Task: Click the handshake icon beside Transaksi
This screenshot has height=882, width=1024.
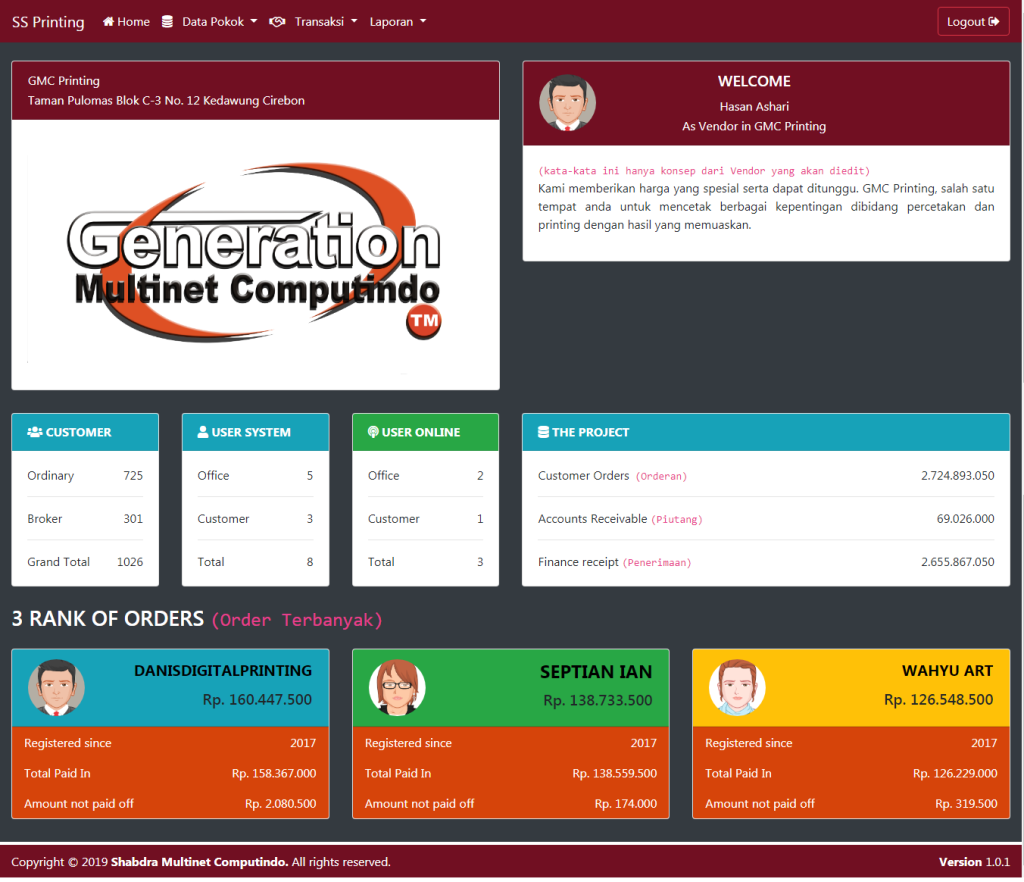Action: click(x=278, y=22)
